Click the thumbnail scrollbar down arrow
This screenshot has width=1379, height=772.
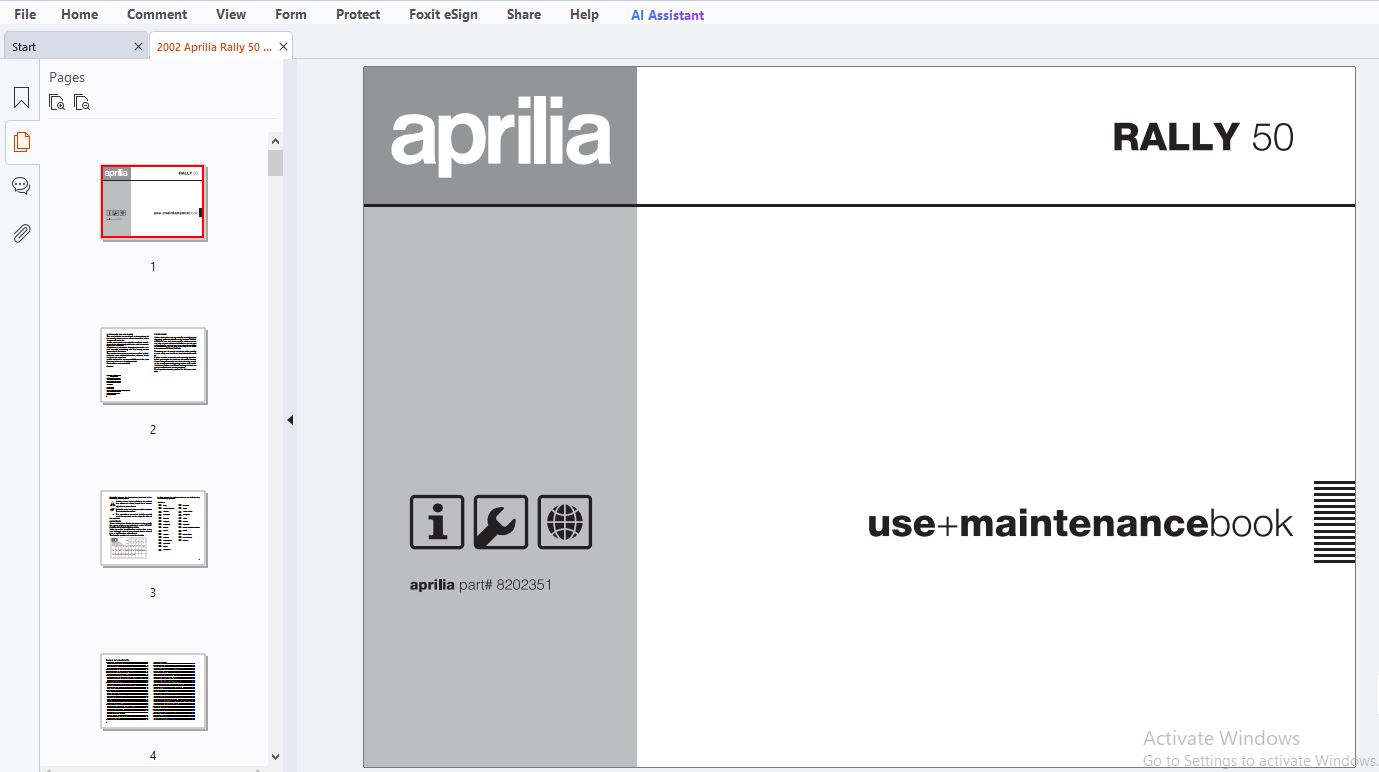[275, 758]
